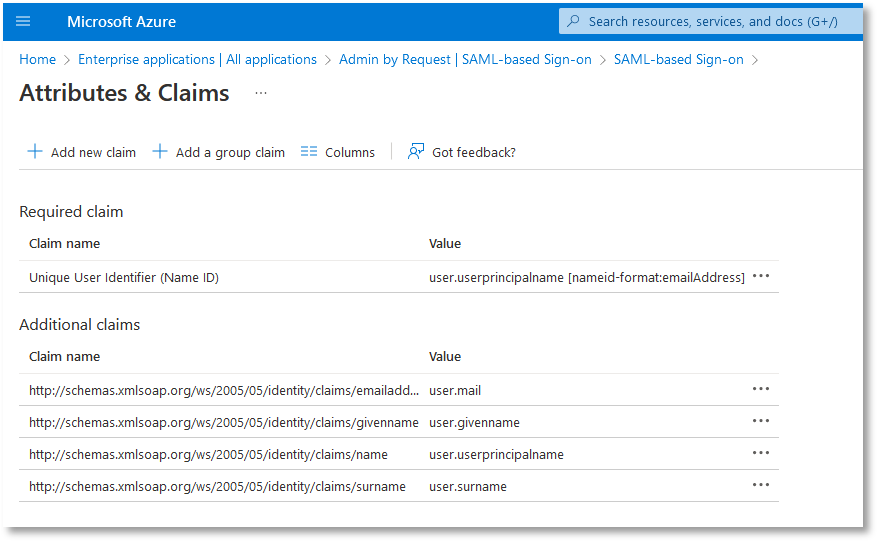Open the Azure portal hamburger menu
This screenshot has height=541, width=877.
point(23,22)
